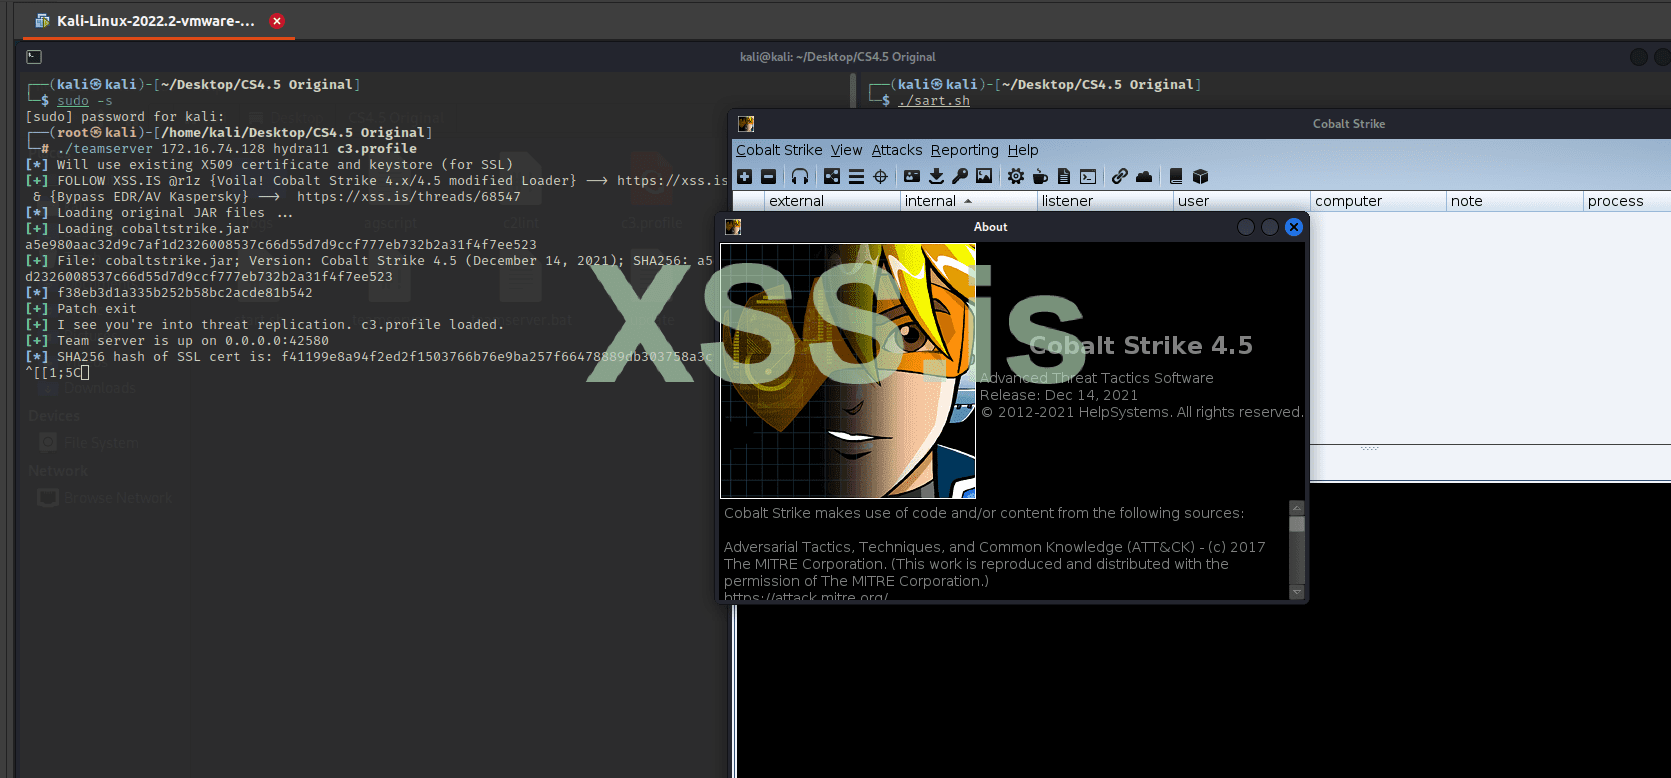This screenshot has height=778, width=1671.
Task: Click the 'Cobalt Strike 4.5' heading in About
Action: pos(1141,346)
